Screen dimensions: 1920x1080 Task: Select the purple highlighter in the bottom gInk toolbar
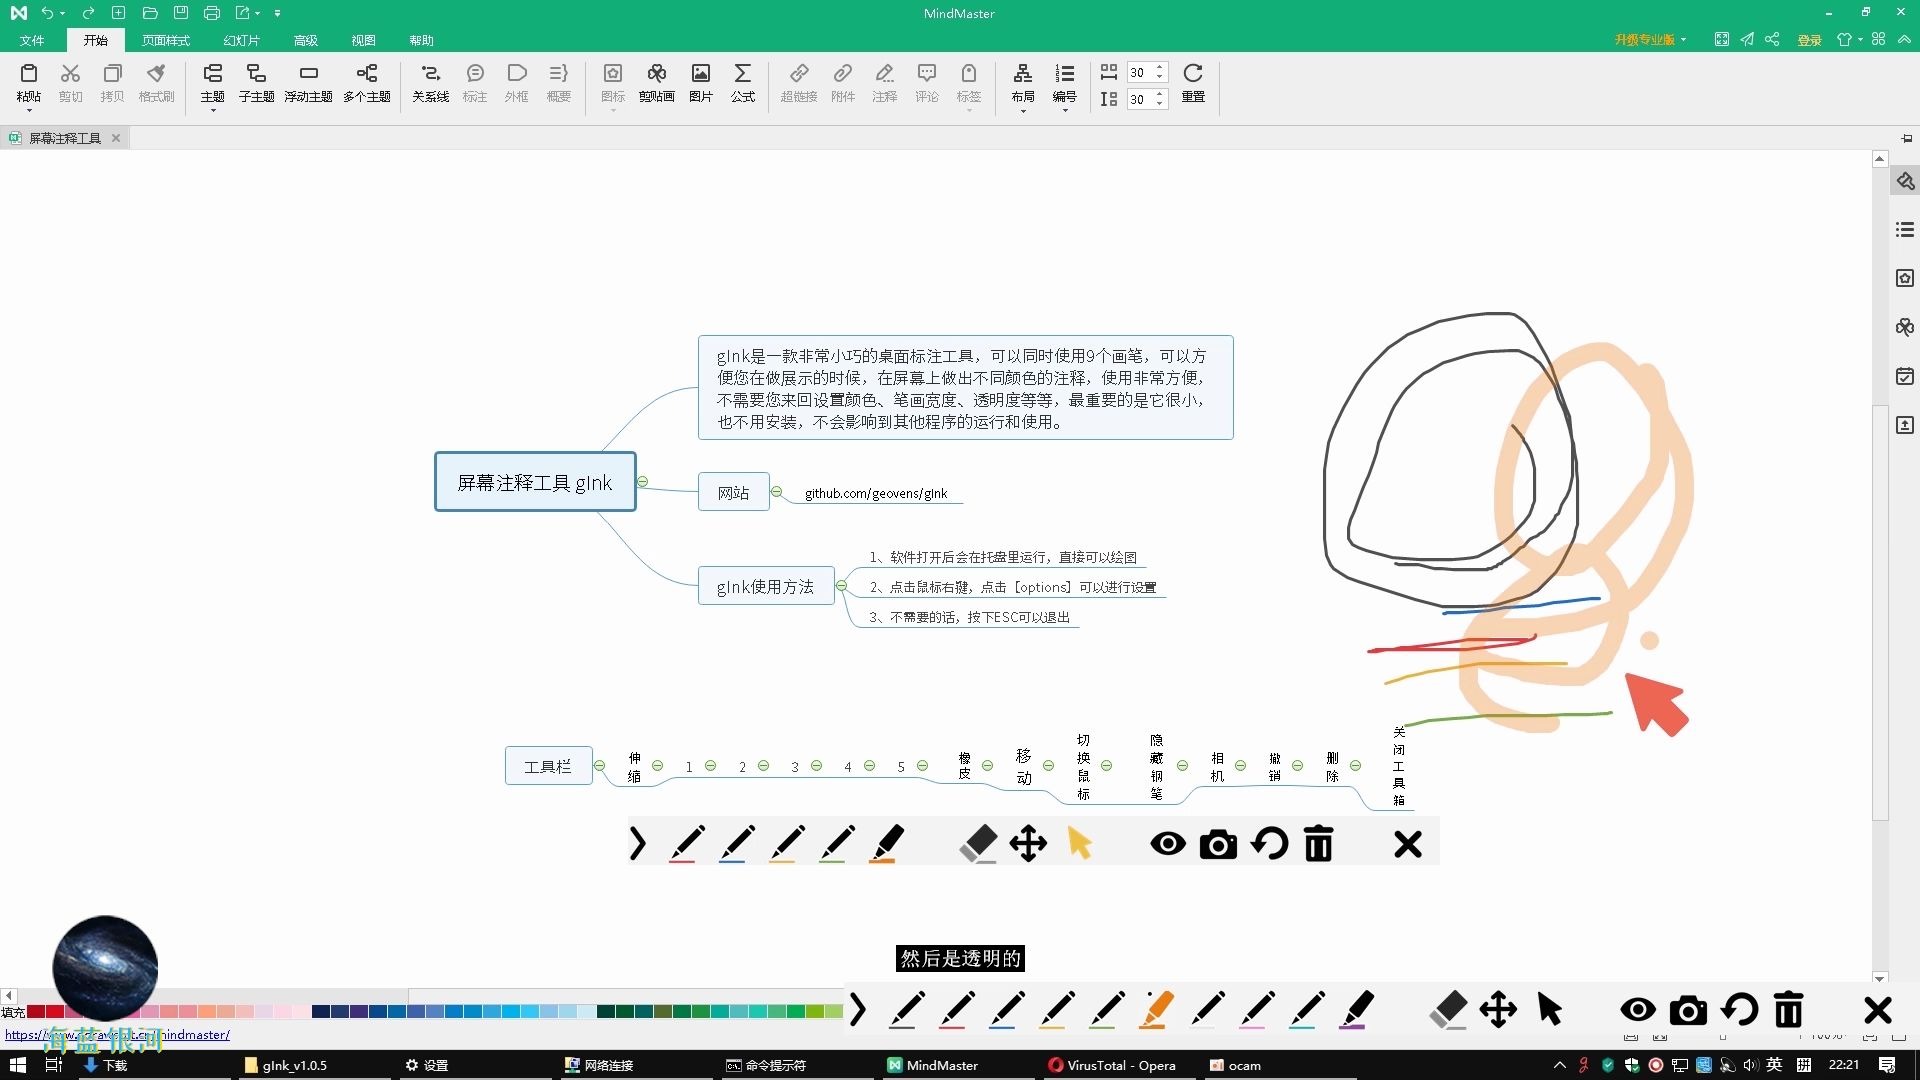pyautogui.click(x=1356, y=1010)
